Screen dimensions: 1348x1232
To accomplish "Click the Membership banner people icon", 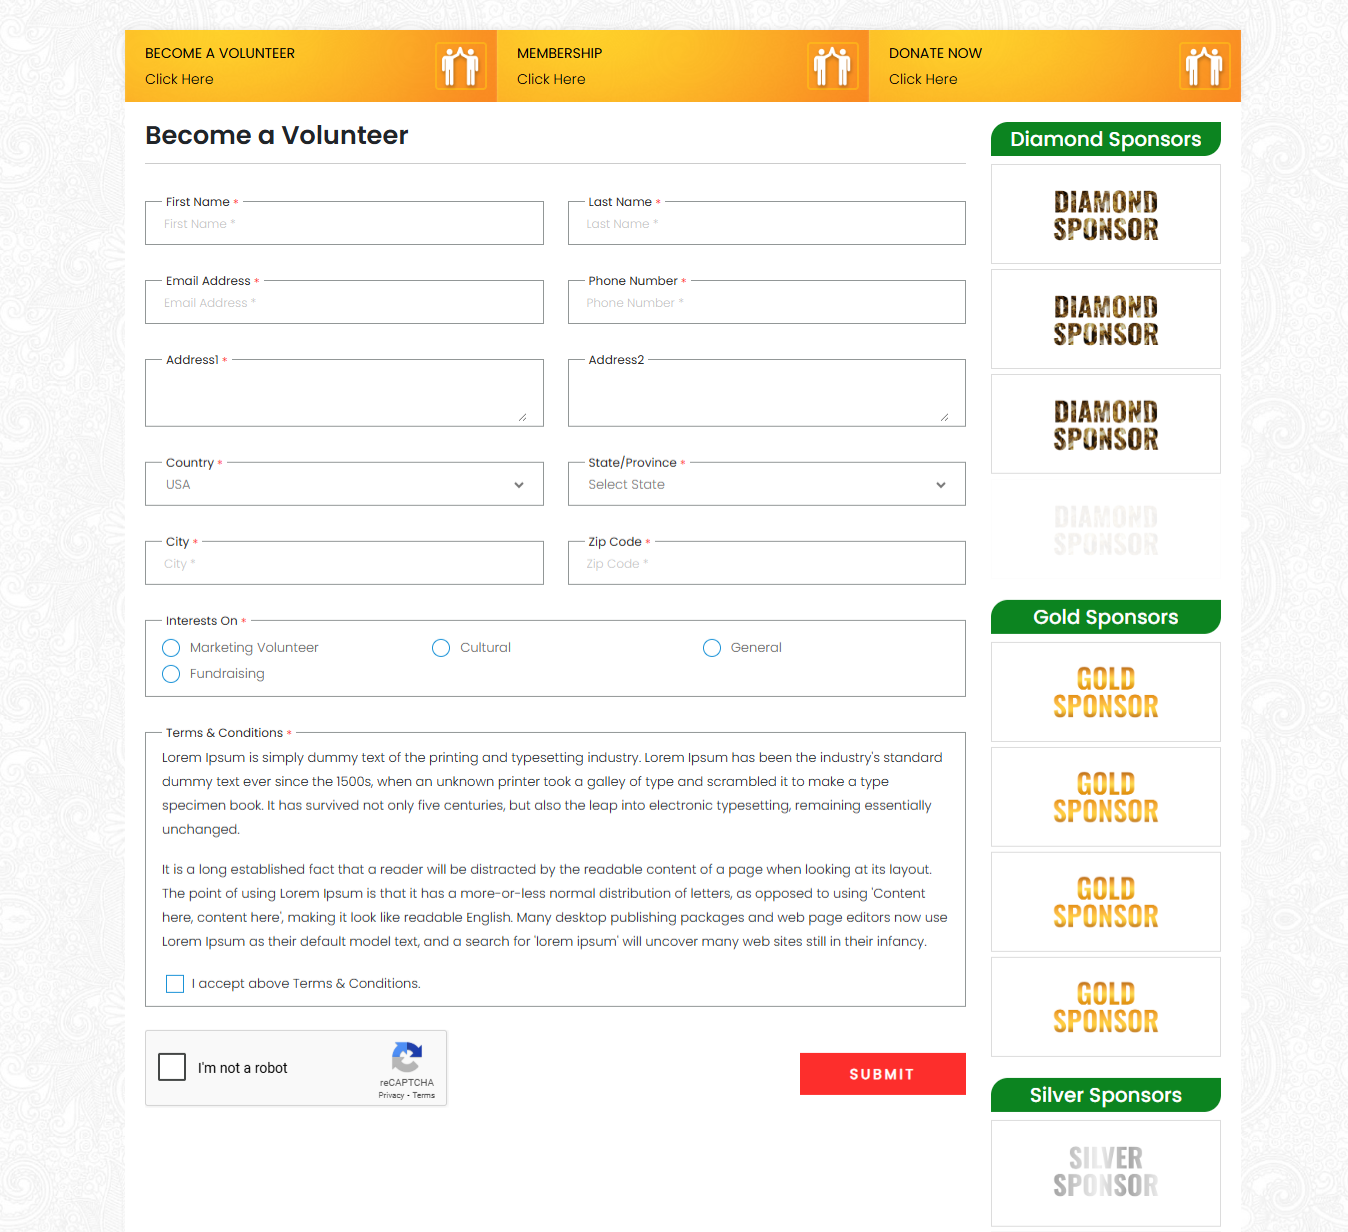I will tap(832, 66).
